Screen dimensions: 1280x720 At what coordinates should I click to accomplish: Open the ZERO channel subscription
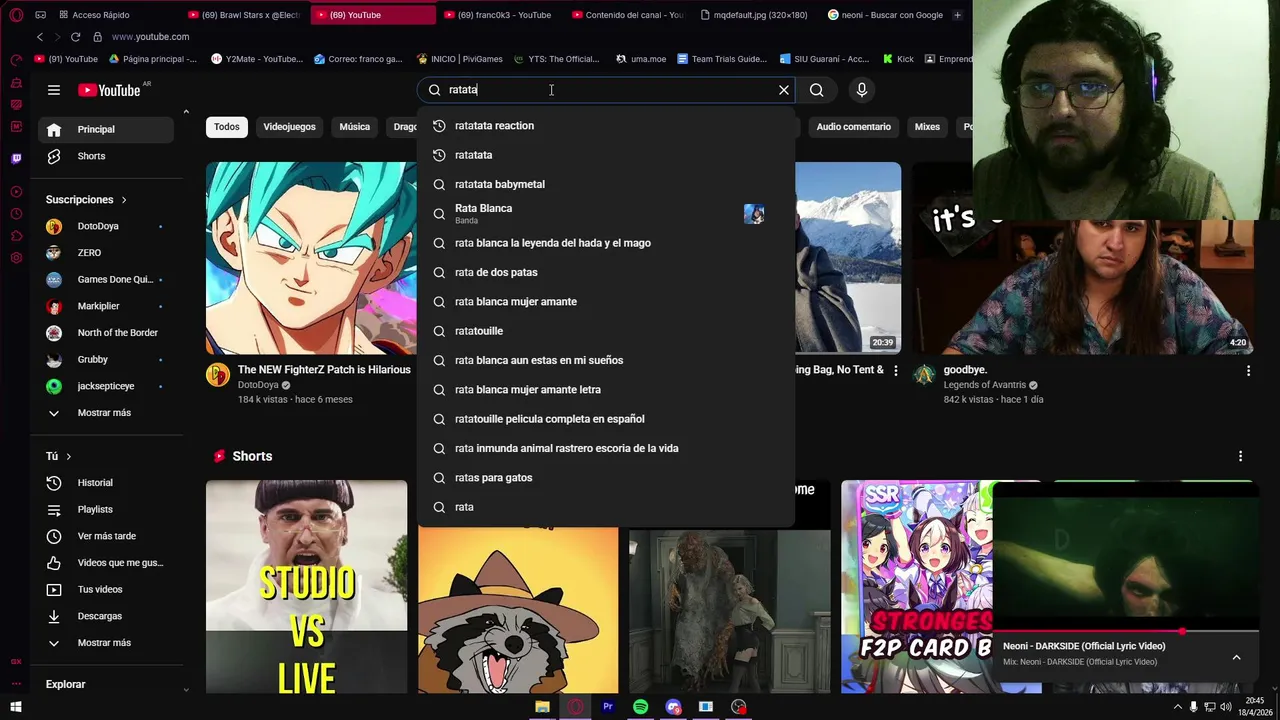click(106, 253)
